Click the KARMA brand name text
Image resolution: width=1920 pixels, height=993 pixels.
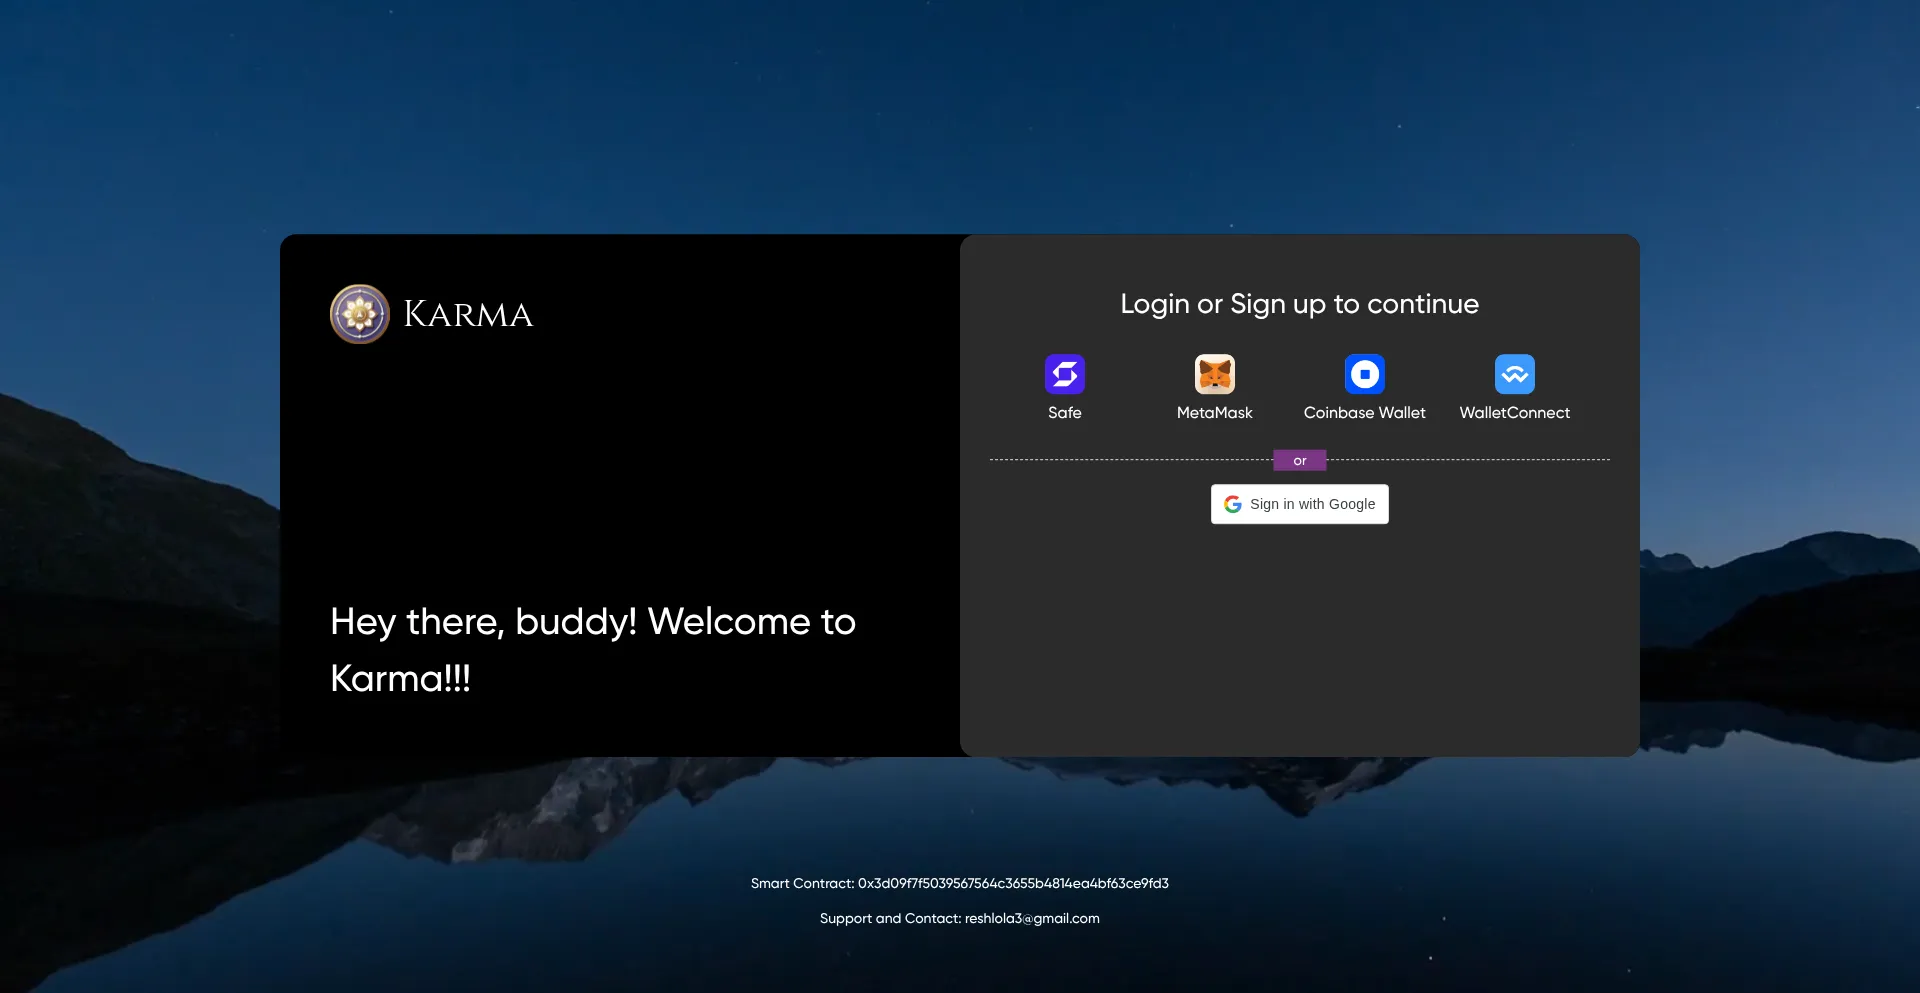[x=468, y=315]
